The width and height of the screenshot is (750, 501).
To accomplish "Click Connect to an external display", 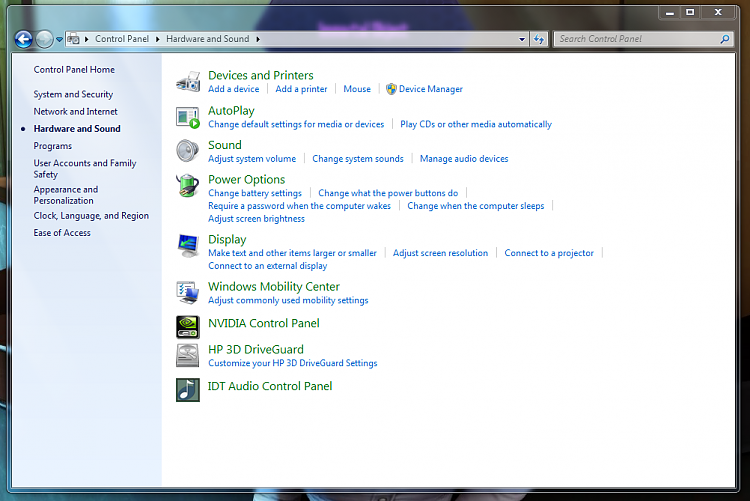I will (x=268, y=266).
